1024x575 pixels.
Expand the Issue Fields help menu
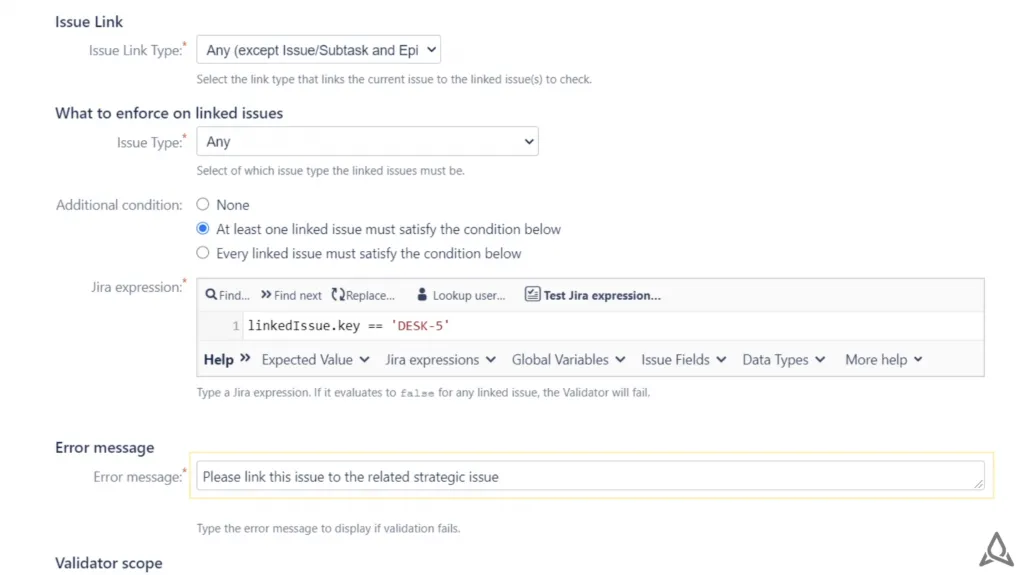tap(683, 359)
